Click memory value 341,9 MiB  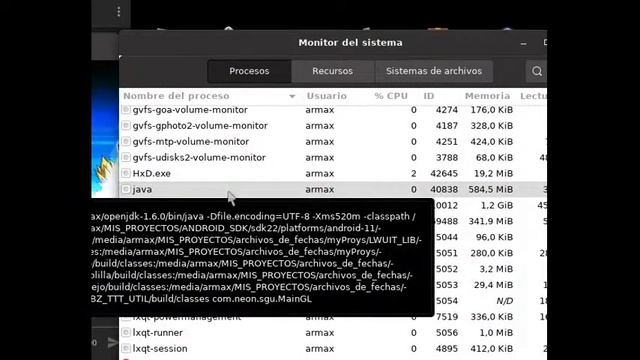491,221
